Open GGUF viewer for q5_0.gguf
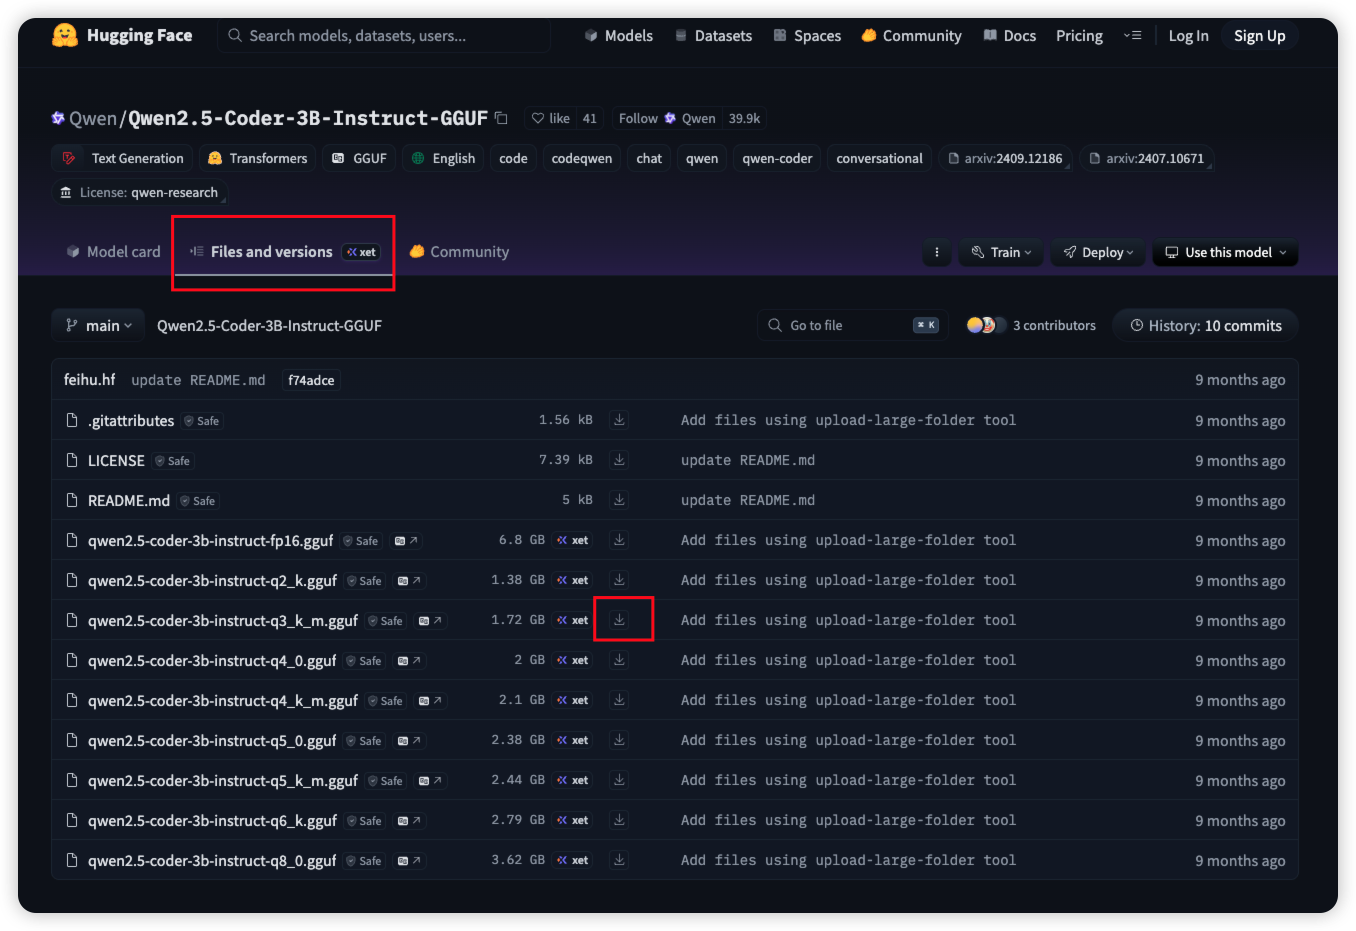Screen dimensions: 1356x931 coord(409,741)
